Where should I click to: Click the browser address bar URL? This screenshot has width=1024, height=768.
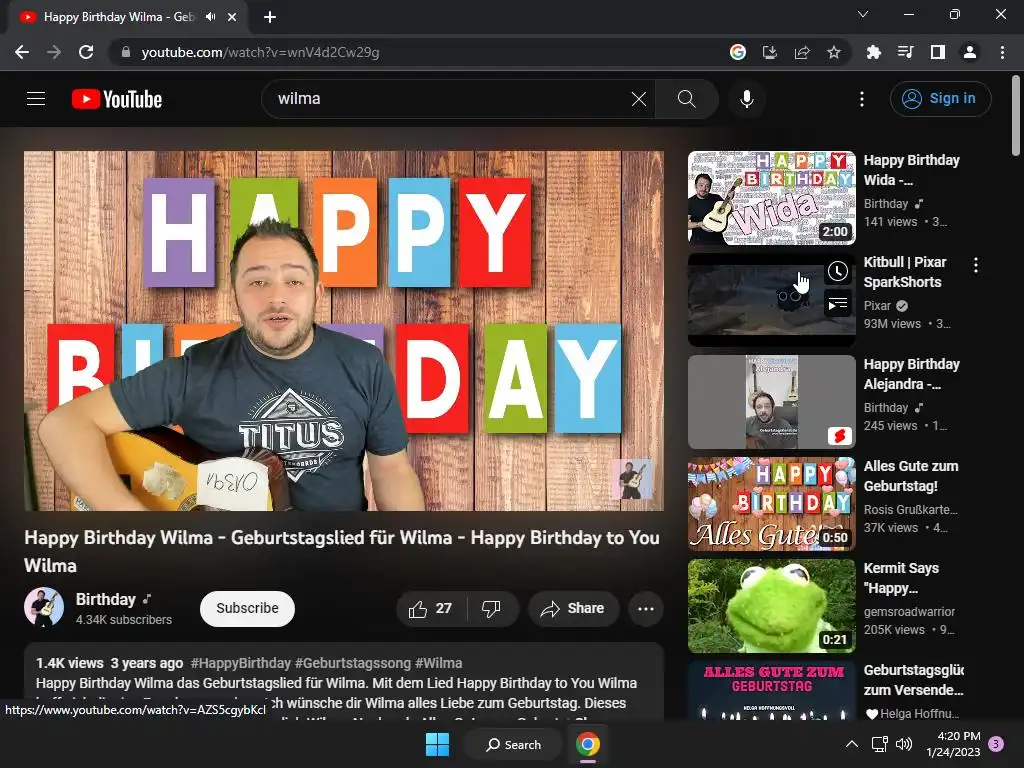260,52
